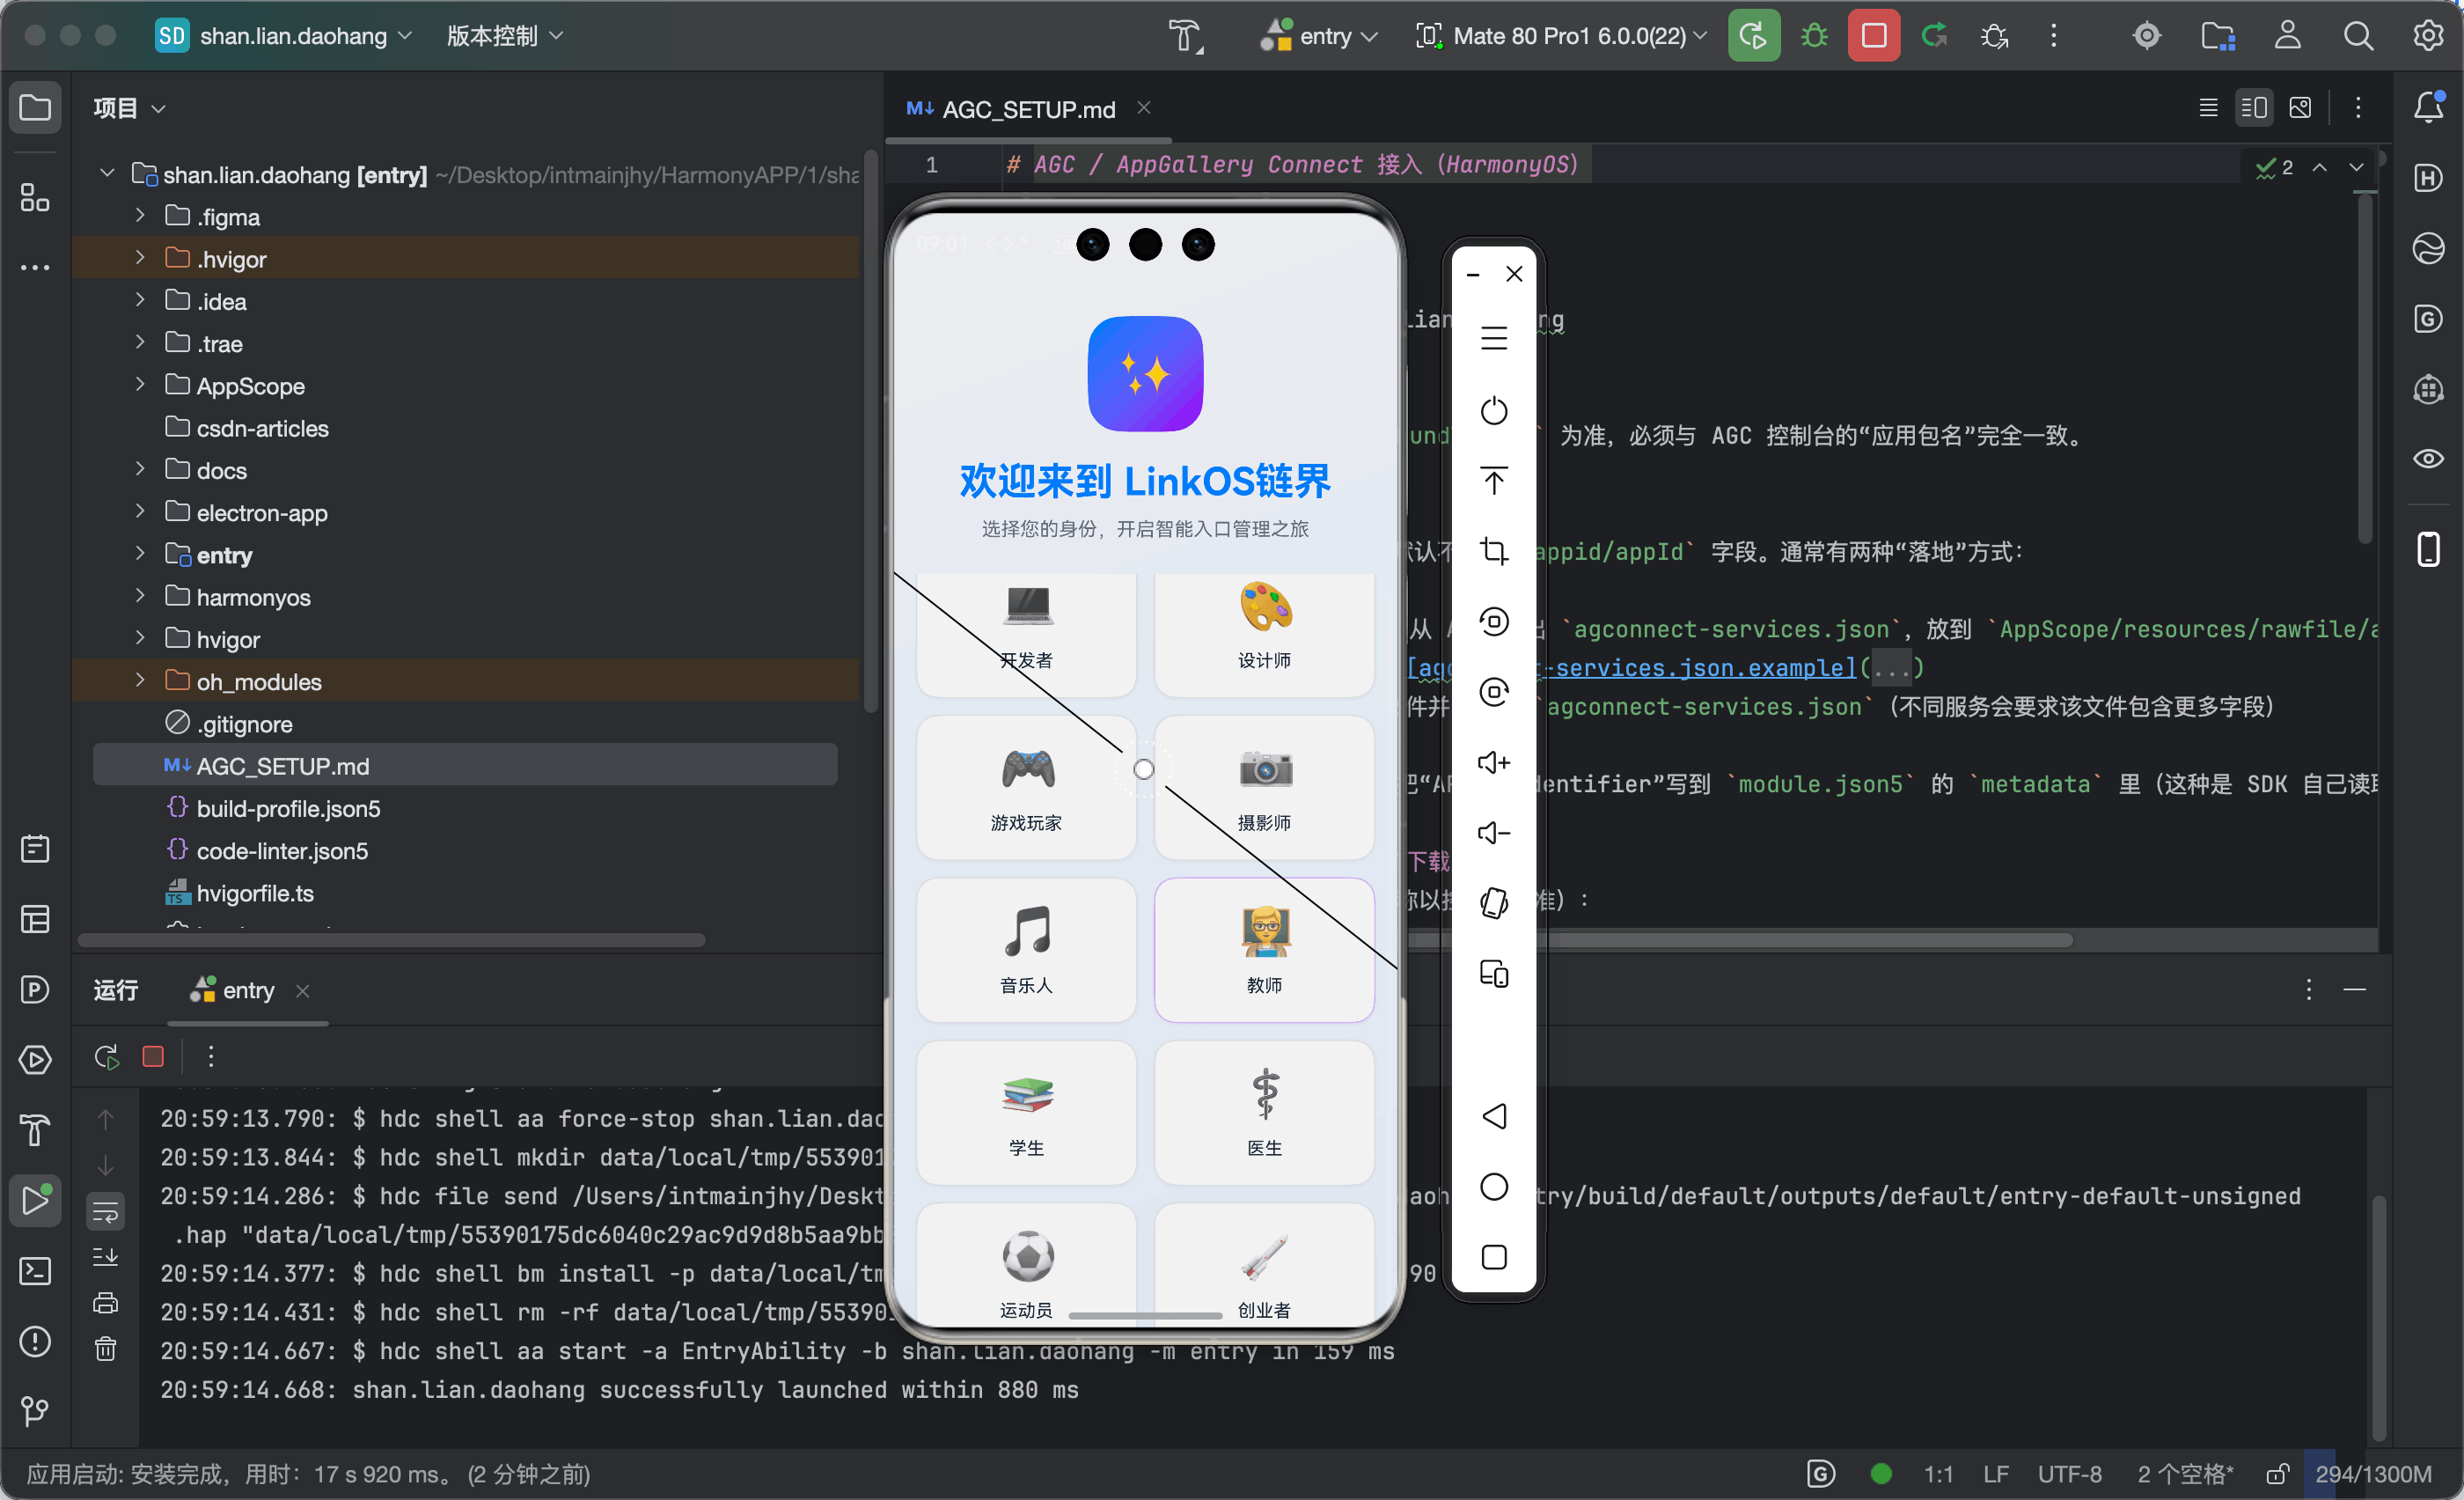Take emulator screenshot with crop icon

click(1493, 551)
